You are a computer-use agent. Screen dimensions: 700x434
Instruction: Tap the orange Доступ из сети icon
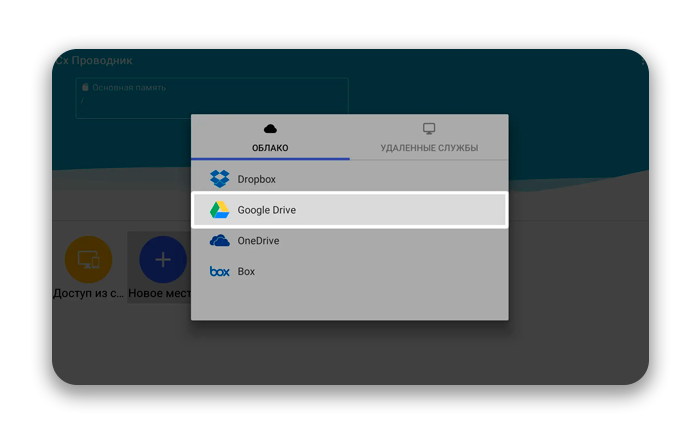[x=88, y=260]
